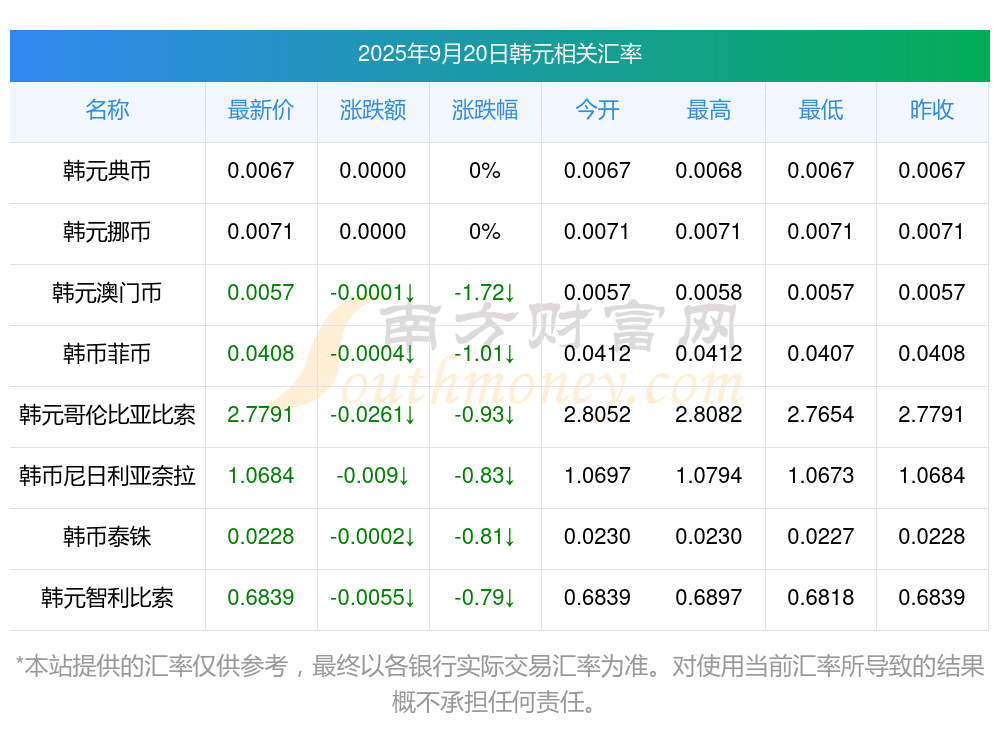
Task: Click the opening price 1.0697
Action: (597, 476)
